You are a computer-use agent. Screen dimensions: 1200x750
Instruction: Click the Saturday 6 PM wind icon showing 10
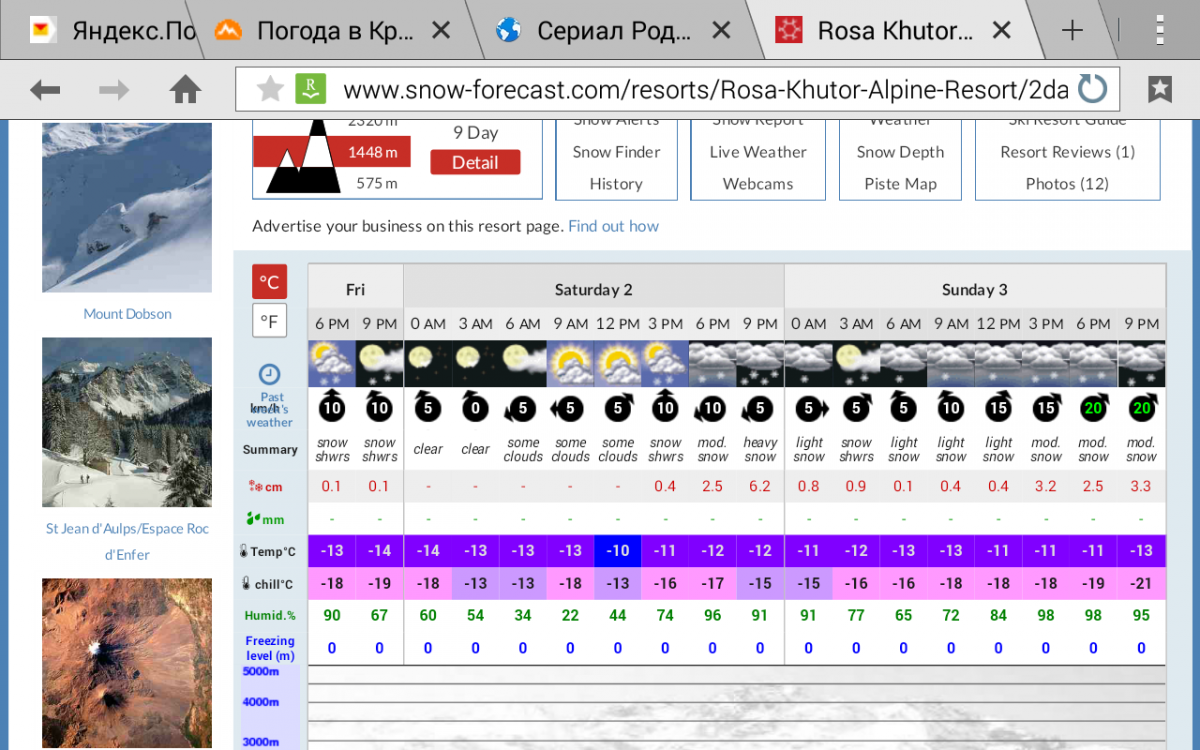713,407
